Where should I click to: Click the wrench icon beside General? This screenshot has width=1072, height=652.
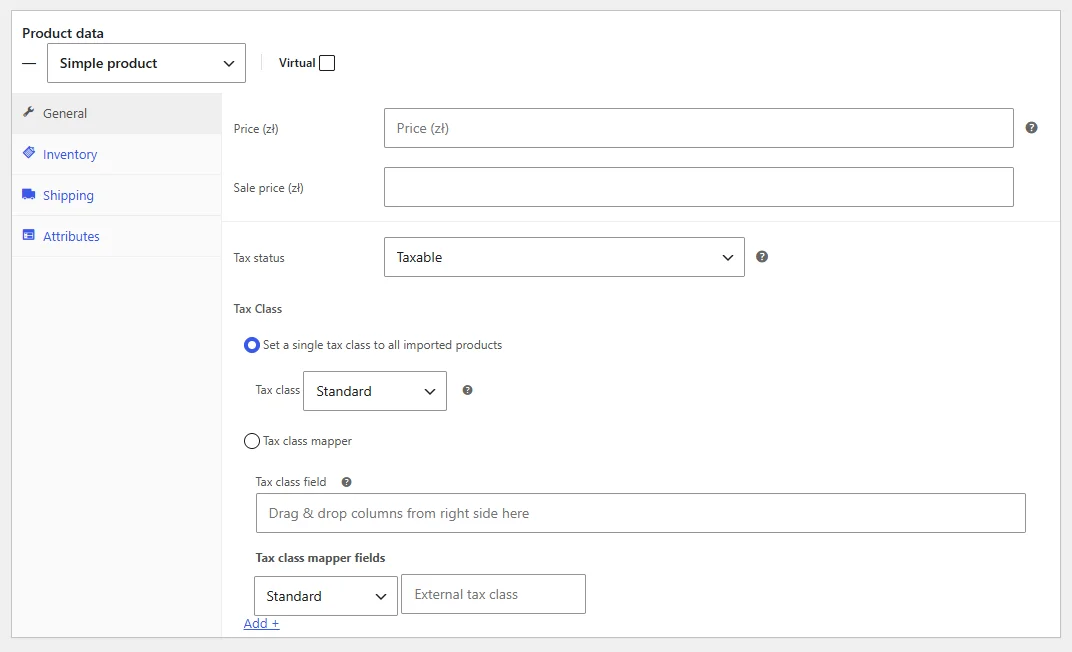click(x=28, y=112)
